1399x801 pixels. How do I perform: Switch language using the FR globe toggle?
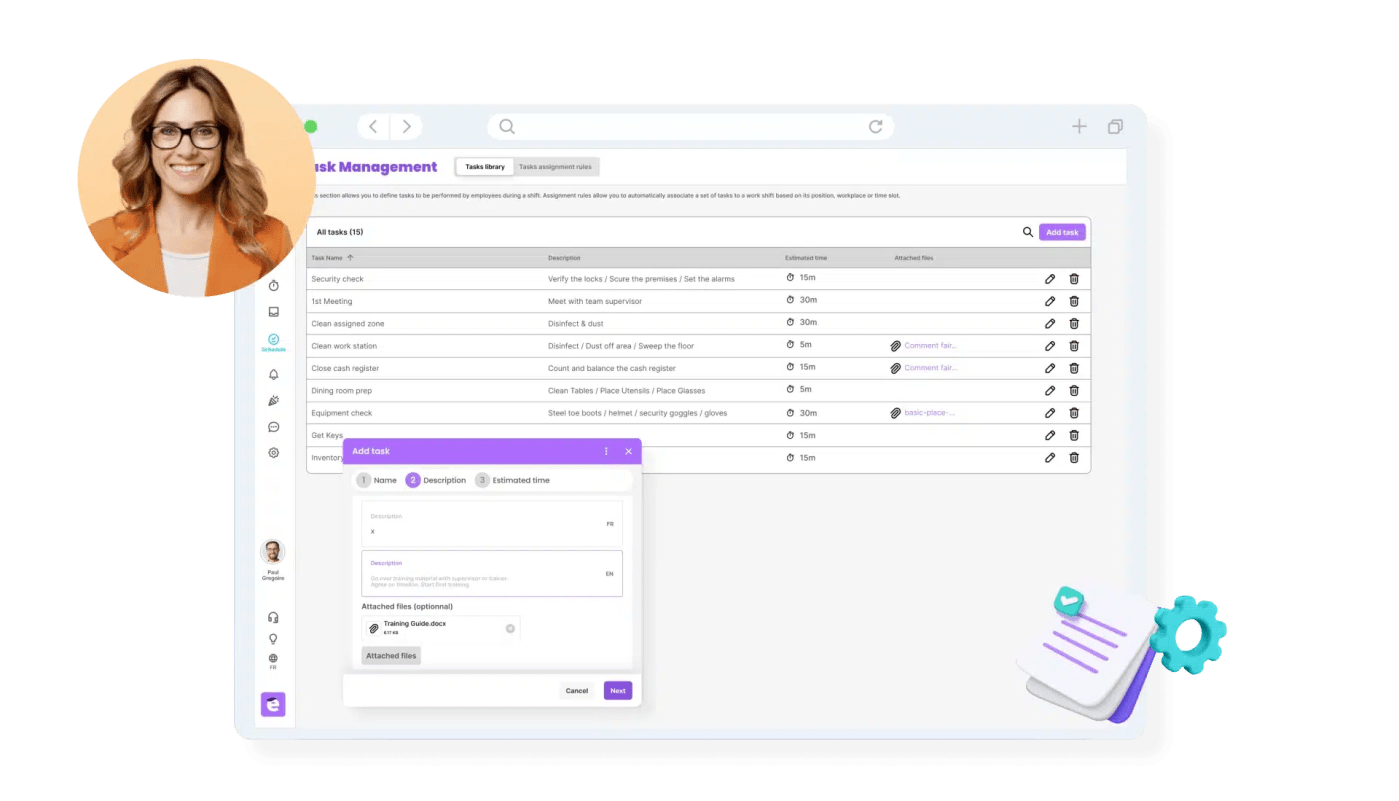pos(272,660)
